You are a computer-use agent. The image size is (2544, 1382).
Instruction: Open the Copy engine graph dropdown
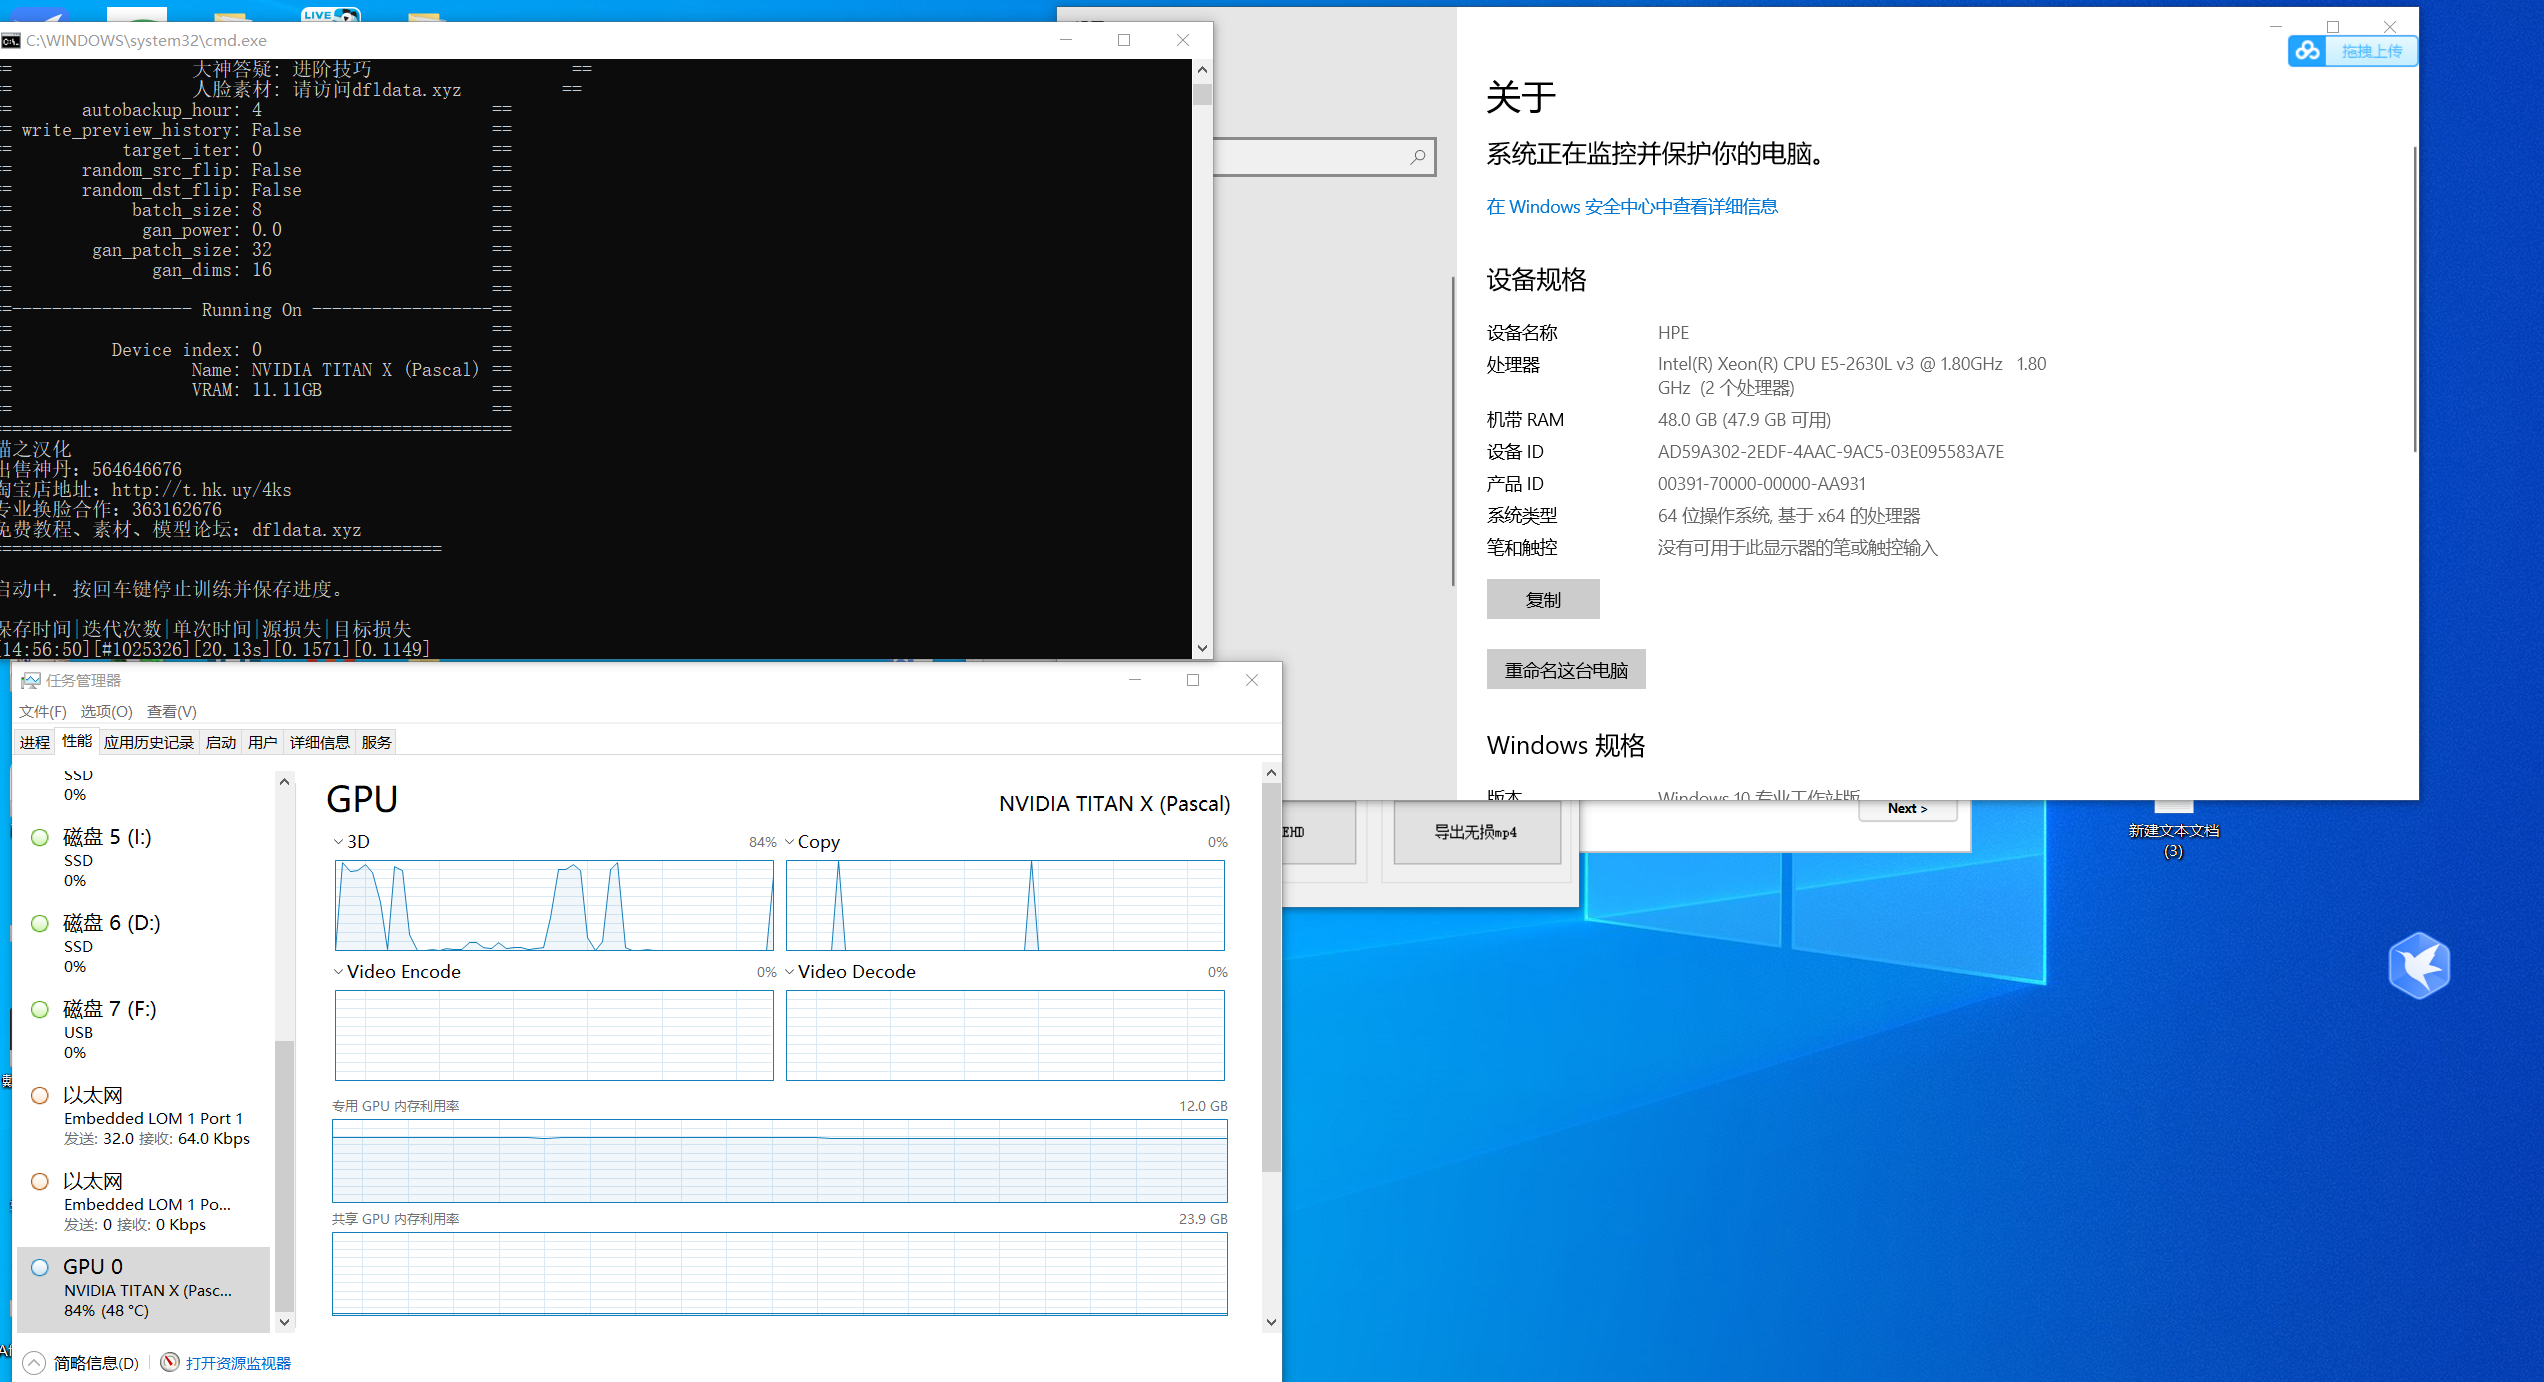(x=812, y=842)
